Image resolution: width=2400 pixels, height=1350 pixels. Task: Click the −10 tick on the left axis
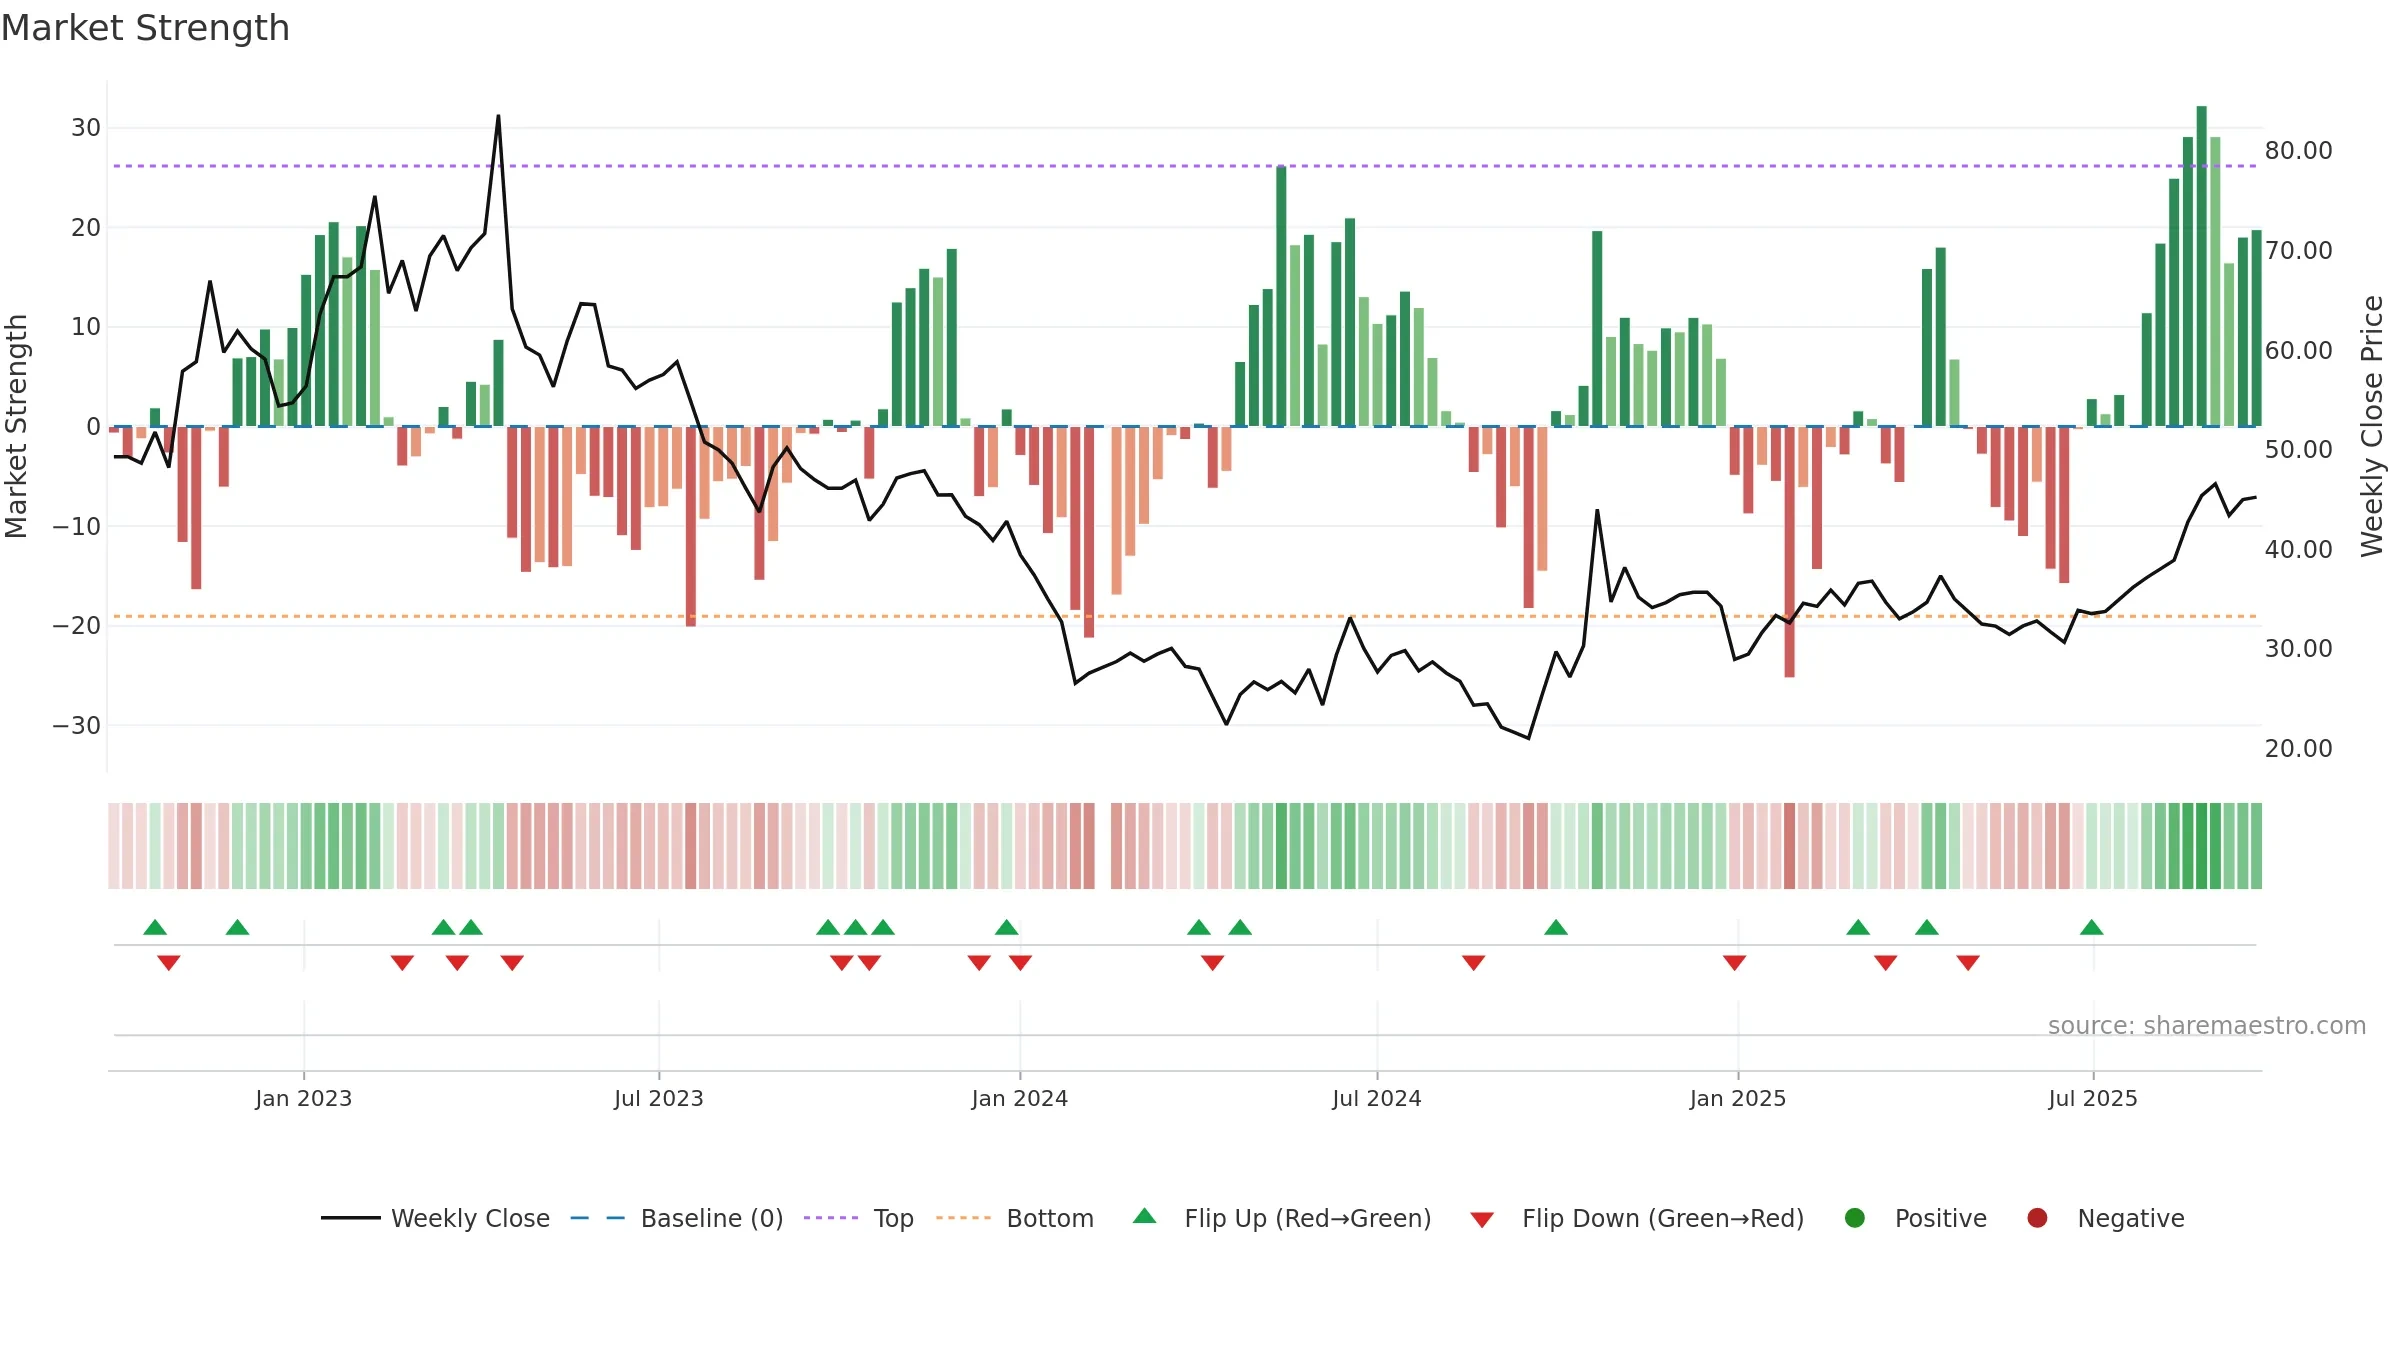click(x=77, y=526)
